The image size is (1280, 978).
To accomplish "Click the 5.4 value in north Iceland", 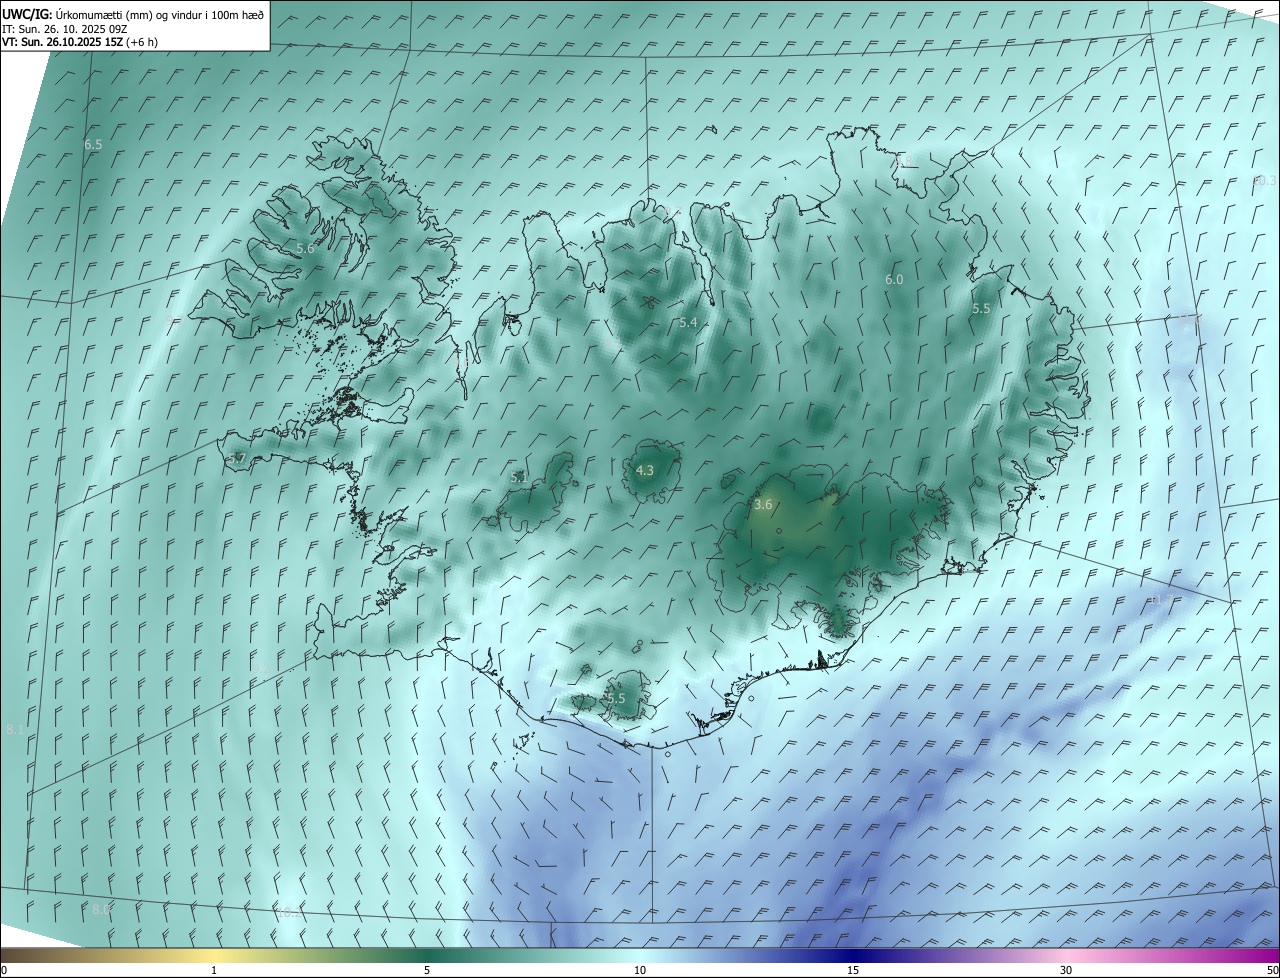I will pyautogui.click(x=688, y=323).
